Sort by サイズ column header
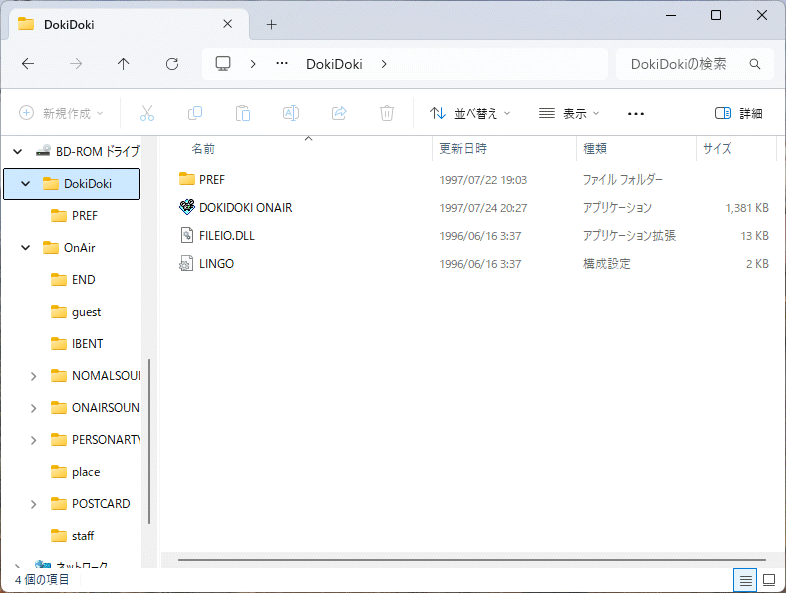The height and width of the screenshot is (593, 786). (717, 148)
